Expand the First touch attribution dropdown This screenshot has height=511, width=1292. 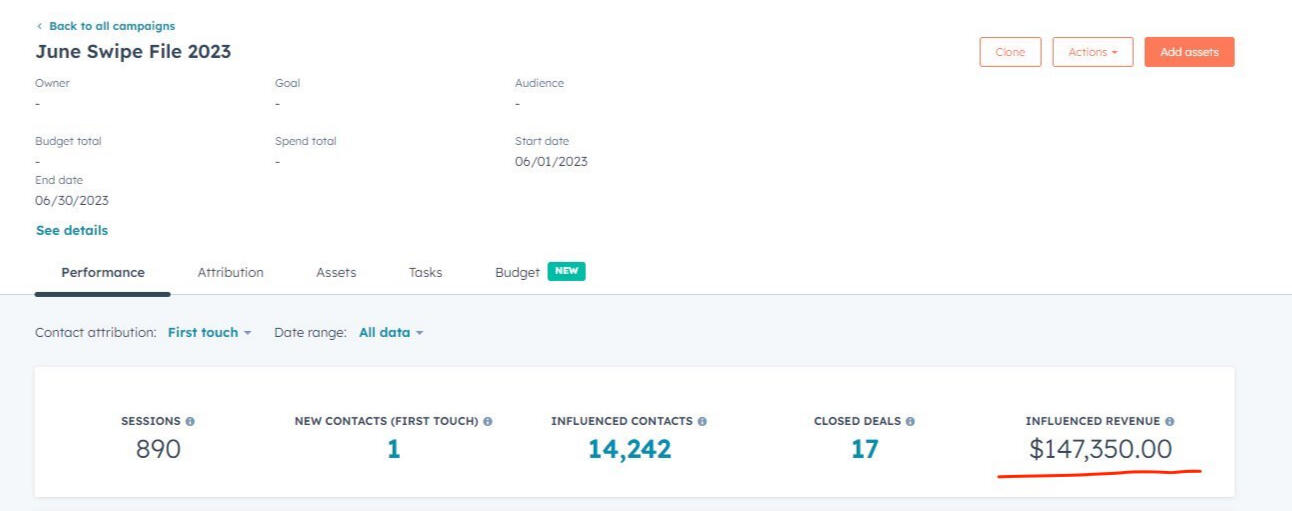(209, 333)
